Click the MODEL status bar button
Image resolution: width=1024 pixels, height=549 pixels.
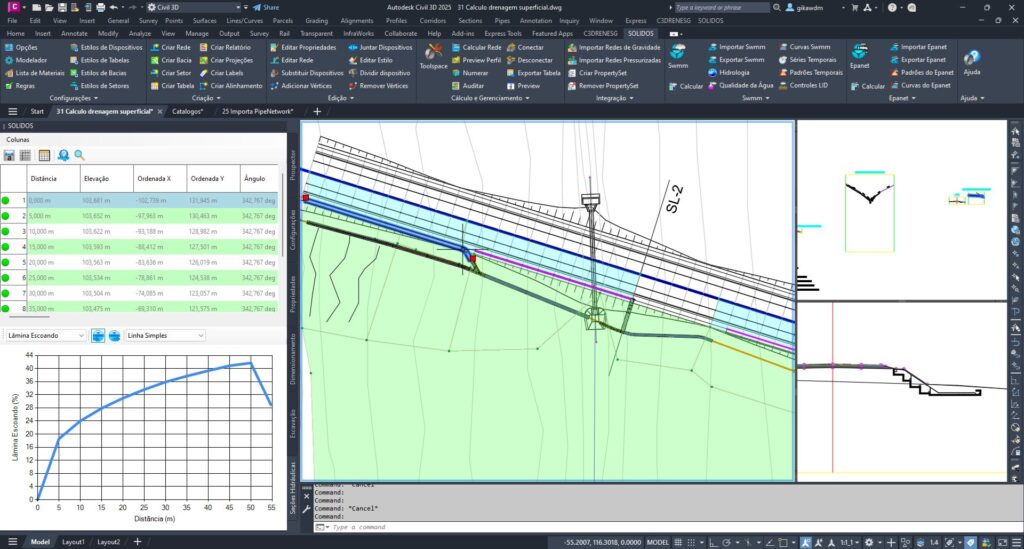pos(657,542)
